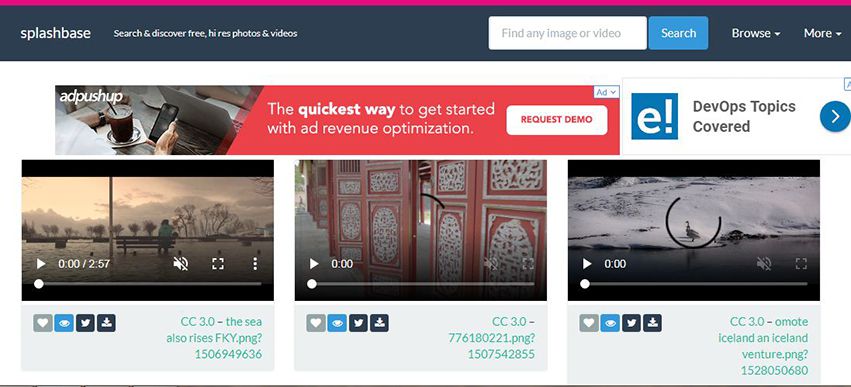Focus the Find any image or video field
The image size is (851, 387).
tap(568, 33)
